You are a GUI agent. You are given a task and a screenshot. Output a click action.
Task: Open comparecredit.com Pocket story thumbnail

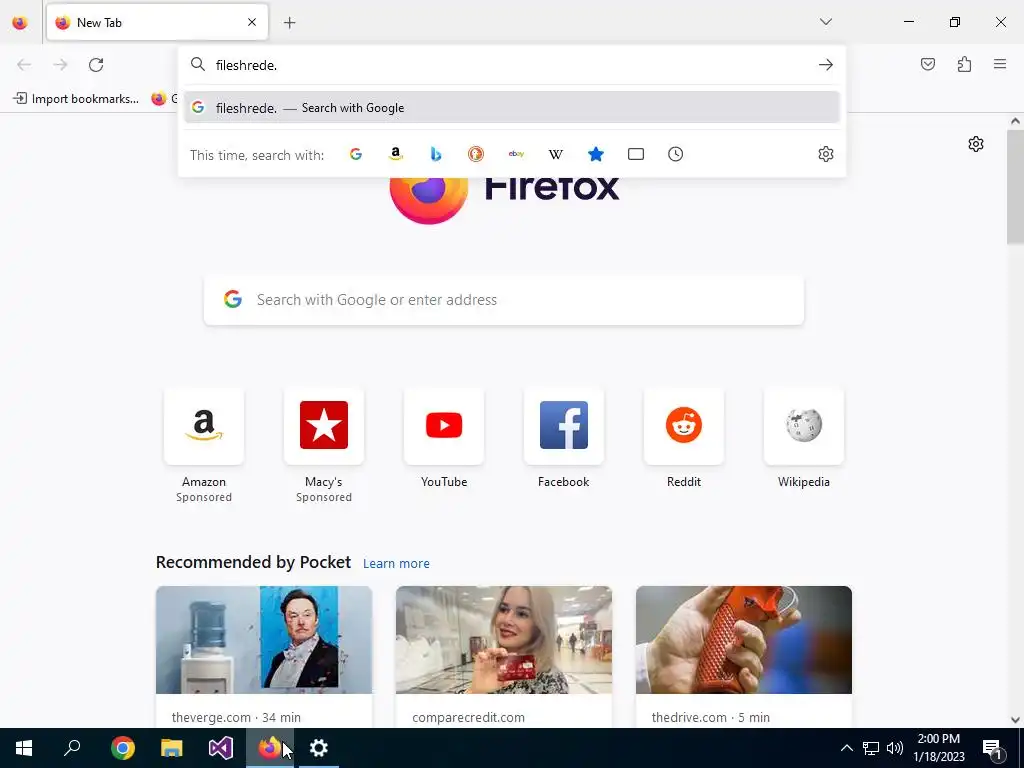(504, 639)
